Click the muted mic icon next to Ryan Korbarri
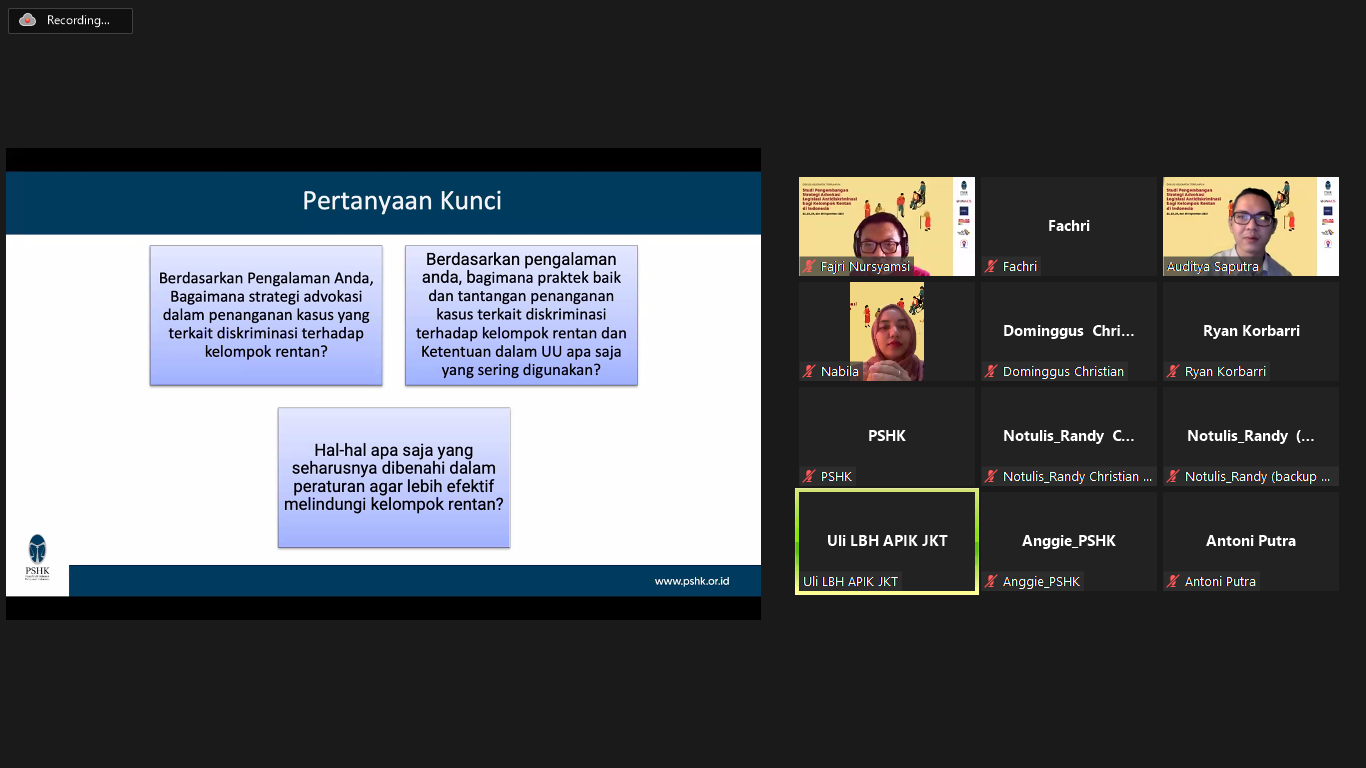The width and height of the screenshot is (1366, 768). [1172, 372]
